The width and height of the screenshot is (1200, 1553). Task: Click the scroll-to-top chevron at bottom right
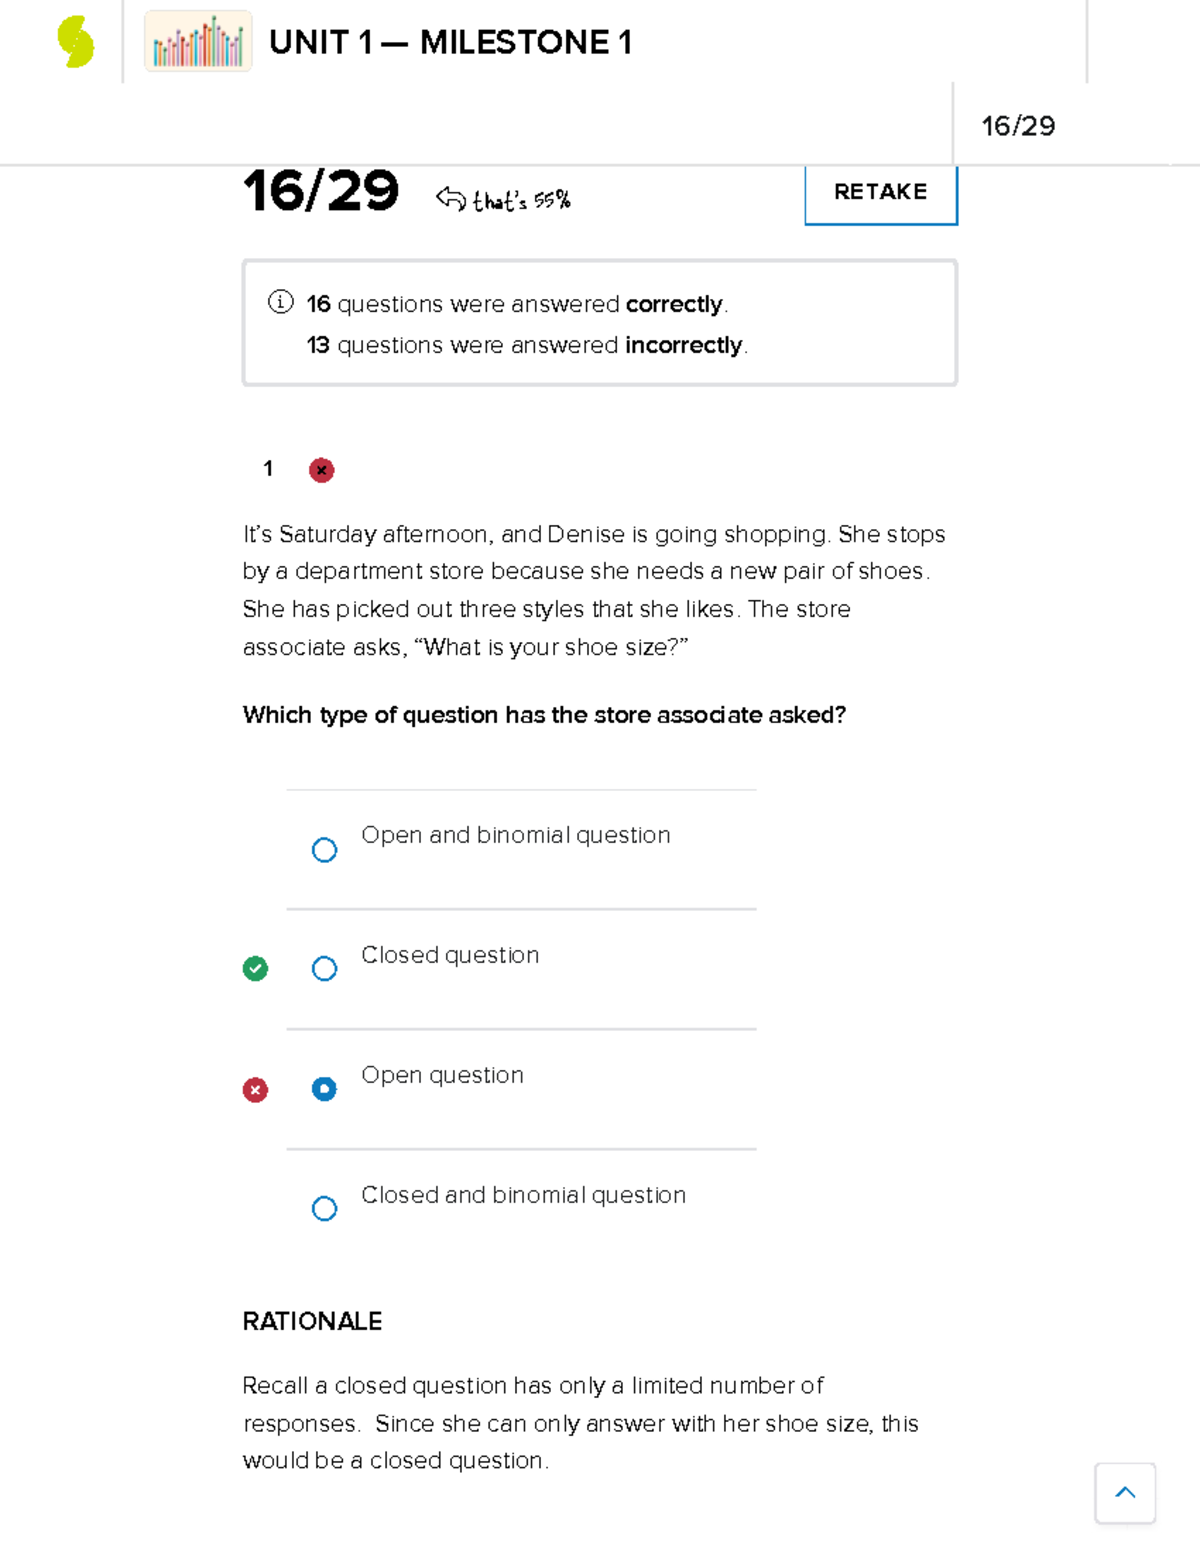click(1125, 1493)
